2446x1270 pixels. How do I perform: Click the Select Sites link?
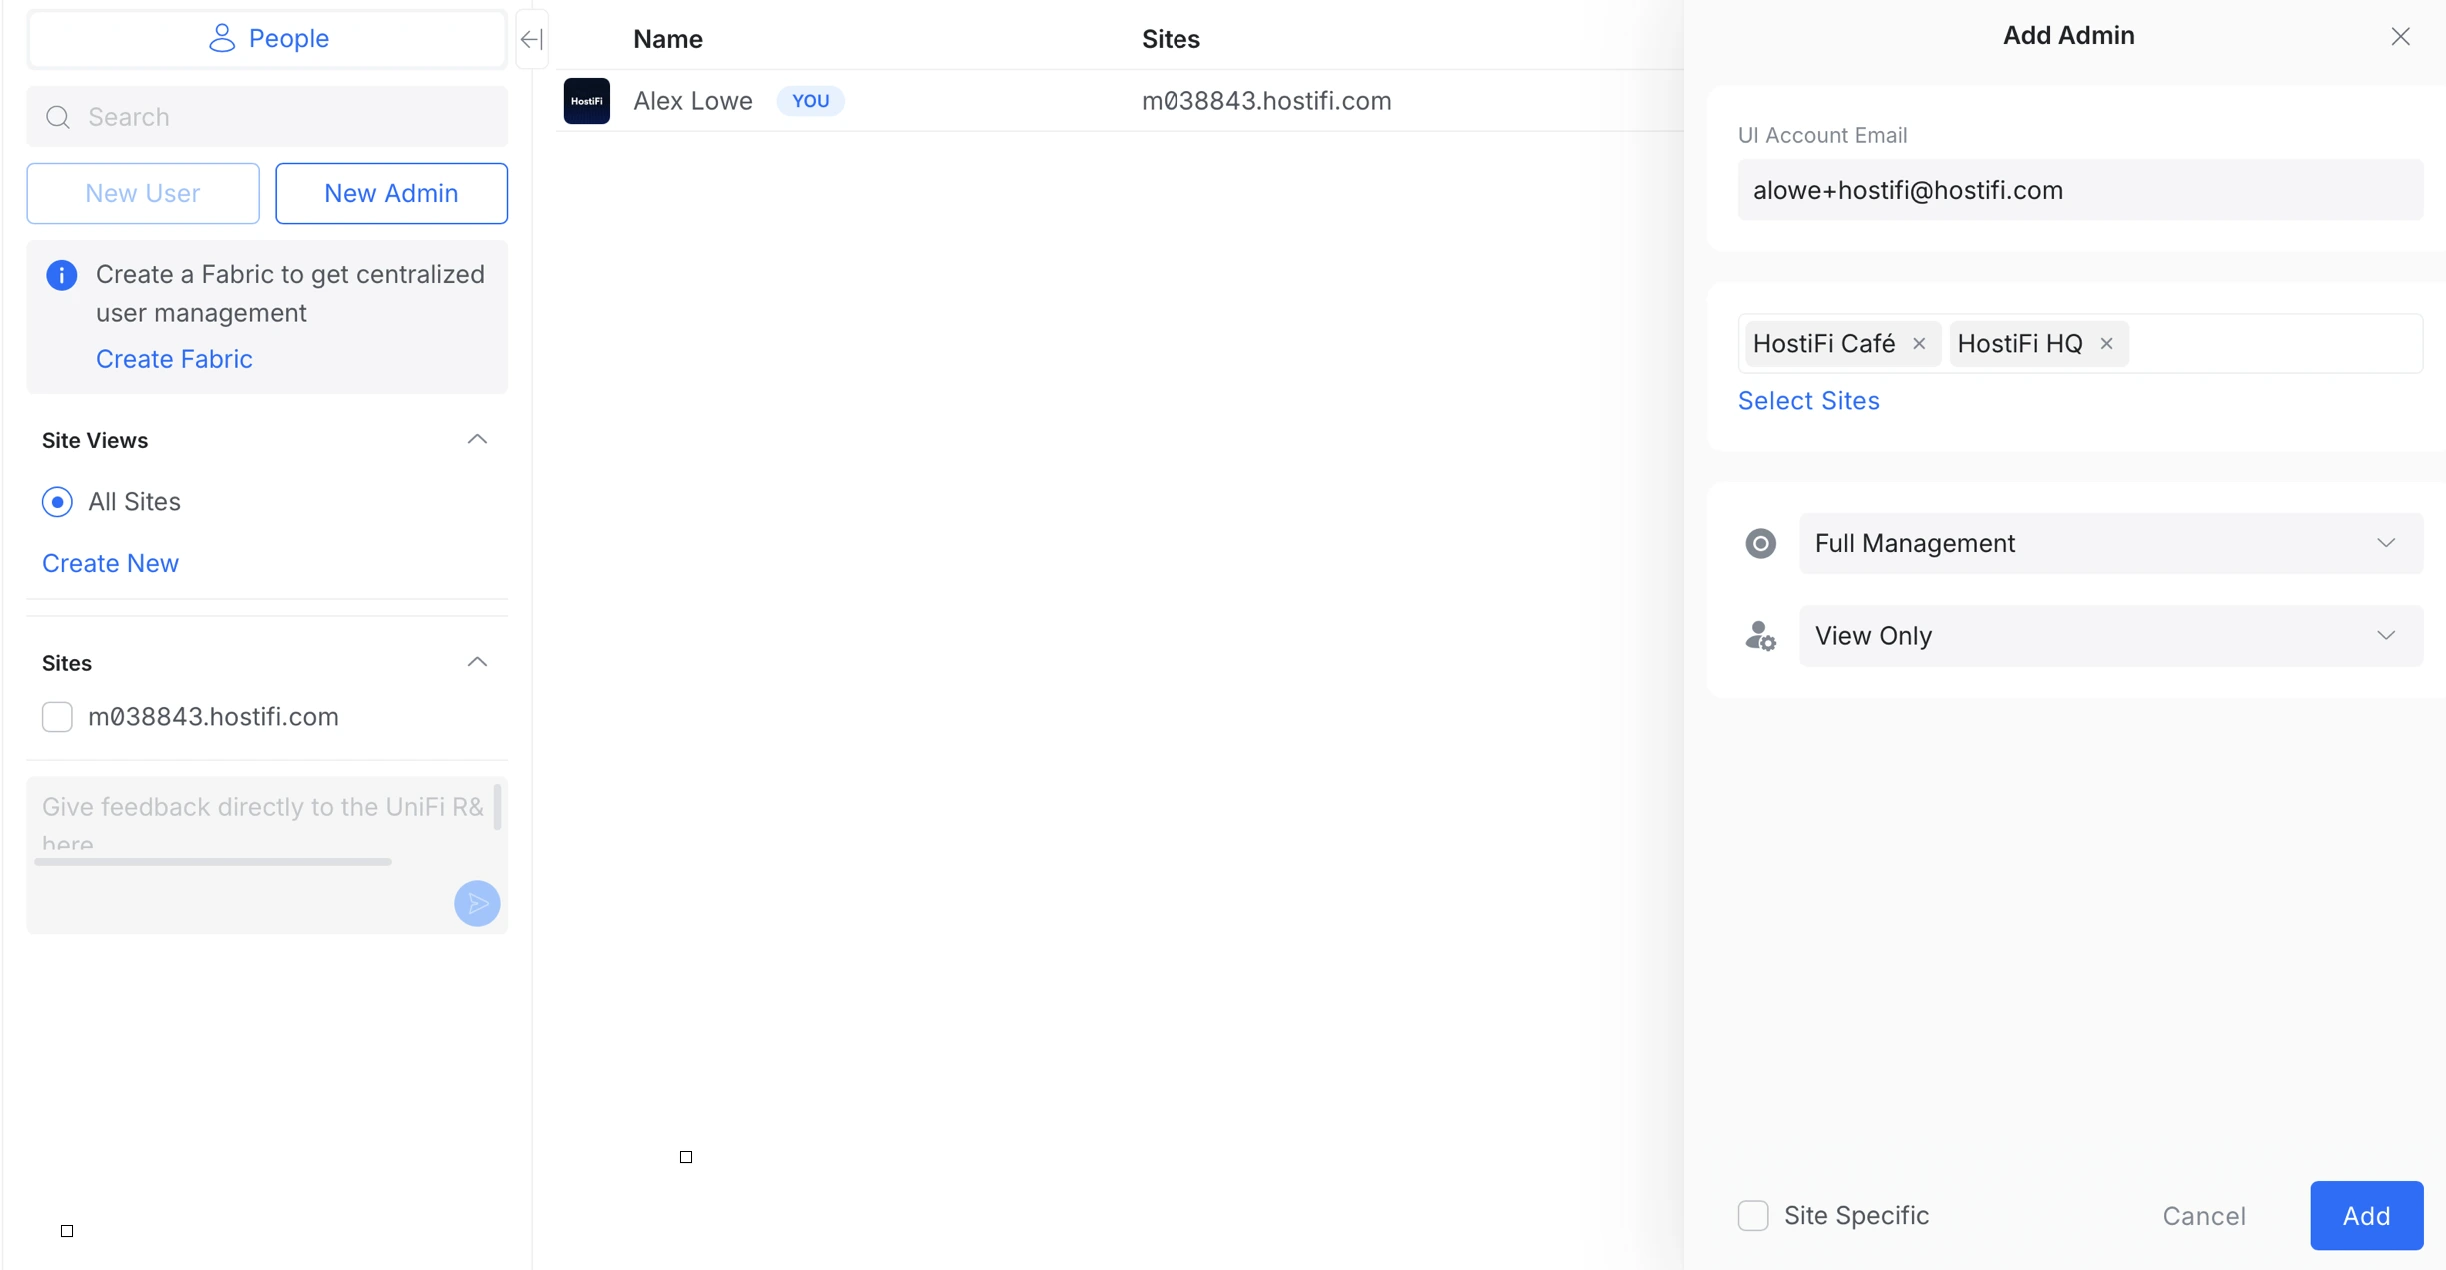tap(1808, 400)
